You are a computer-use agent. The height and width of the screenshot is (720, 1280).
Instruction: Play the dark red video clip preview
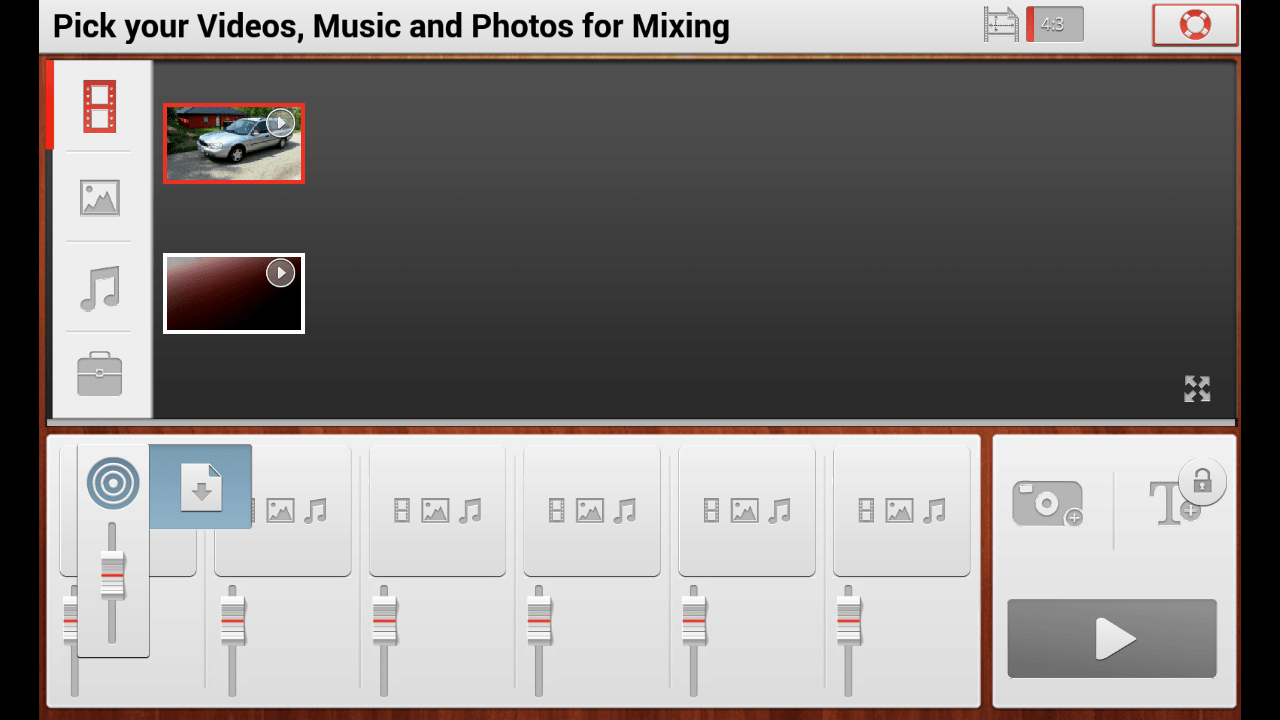(x=281, y=273)
